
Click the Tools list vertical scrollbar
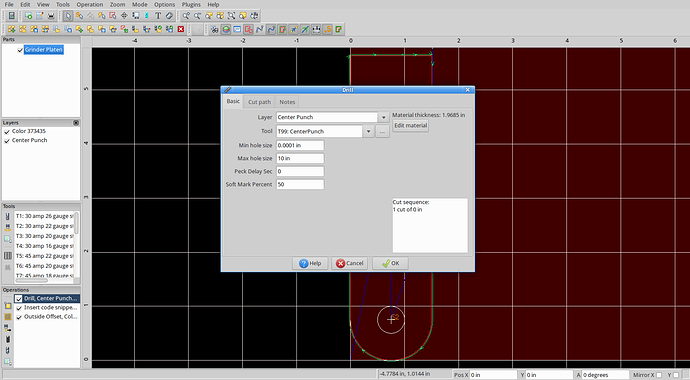[77, 223]
